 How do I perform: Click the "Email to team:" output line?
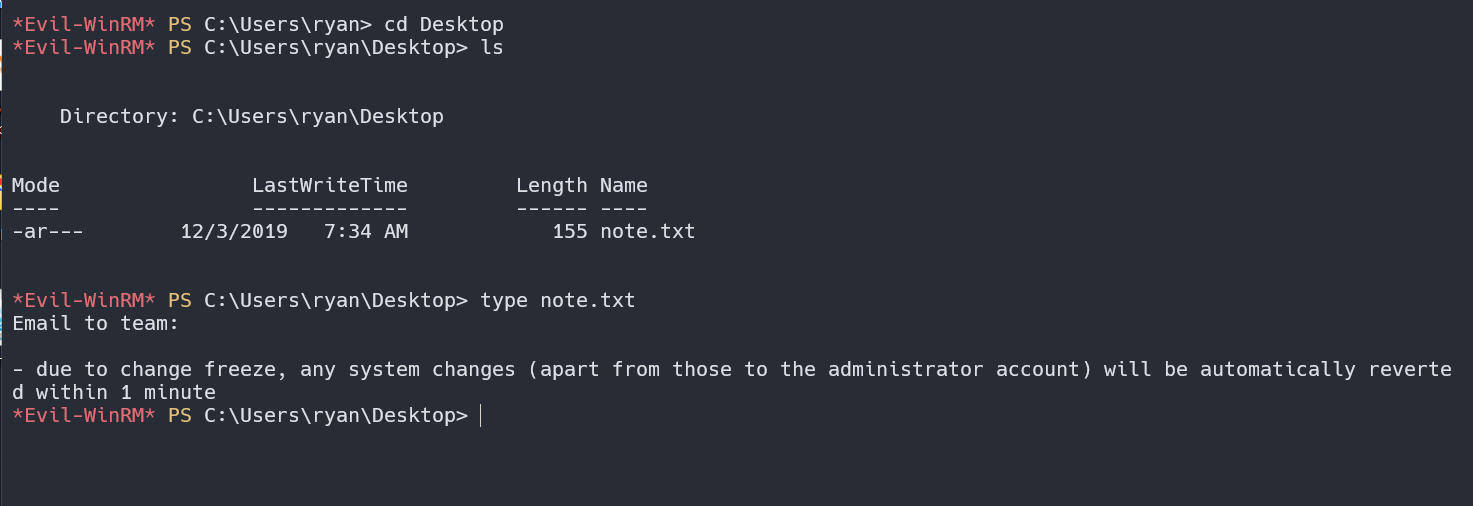tap(96, 323)
